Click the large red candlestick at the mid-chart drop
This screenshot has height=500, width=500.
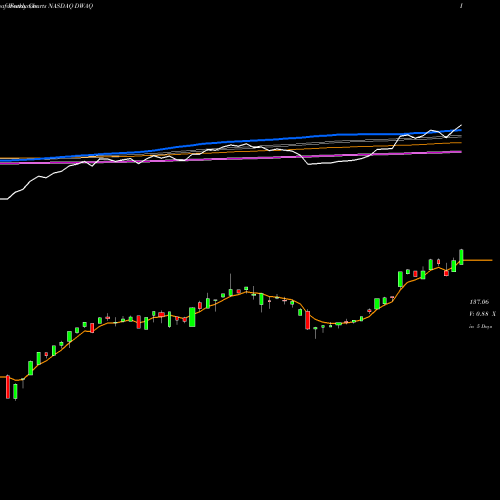coord(308,320)
